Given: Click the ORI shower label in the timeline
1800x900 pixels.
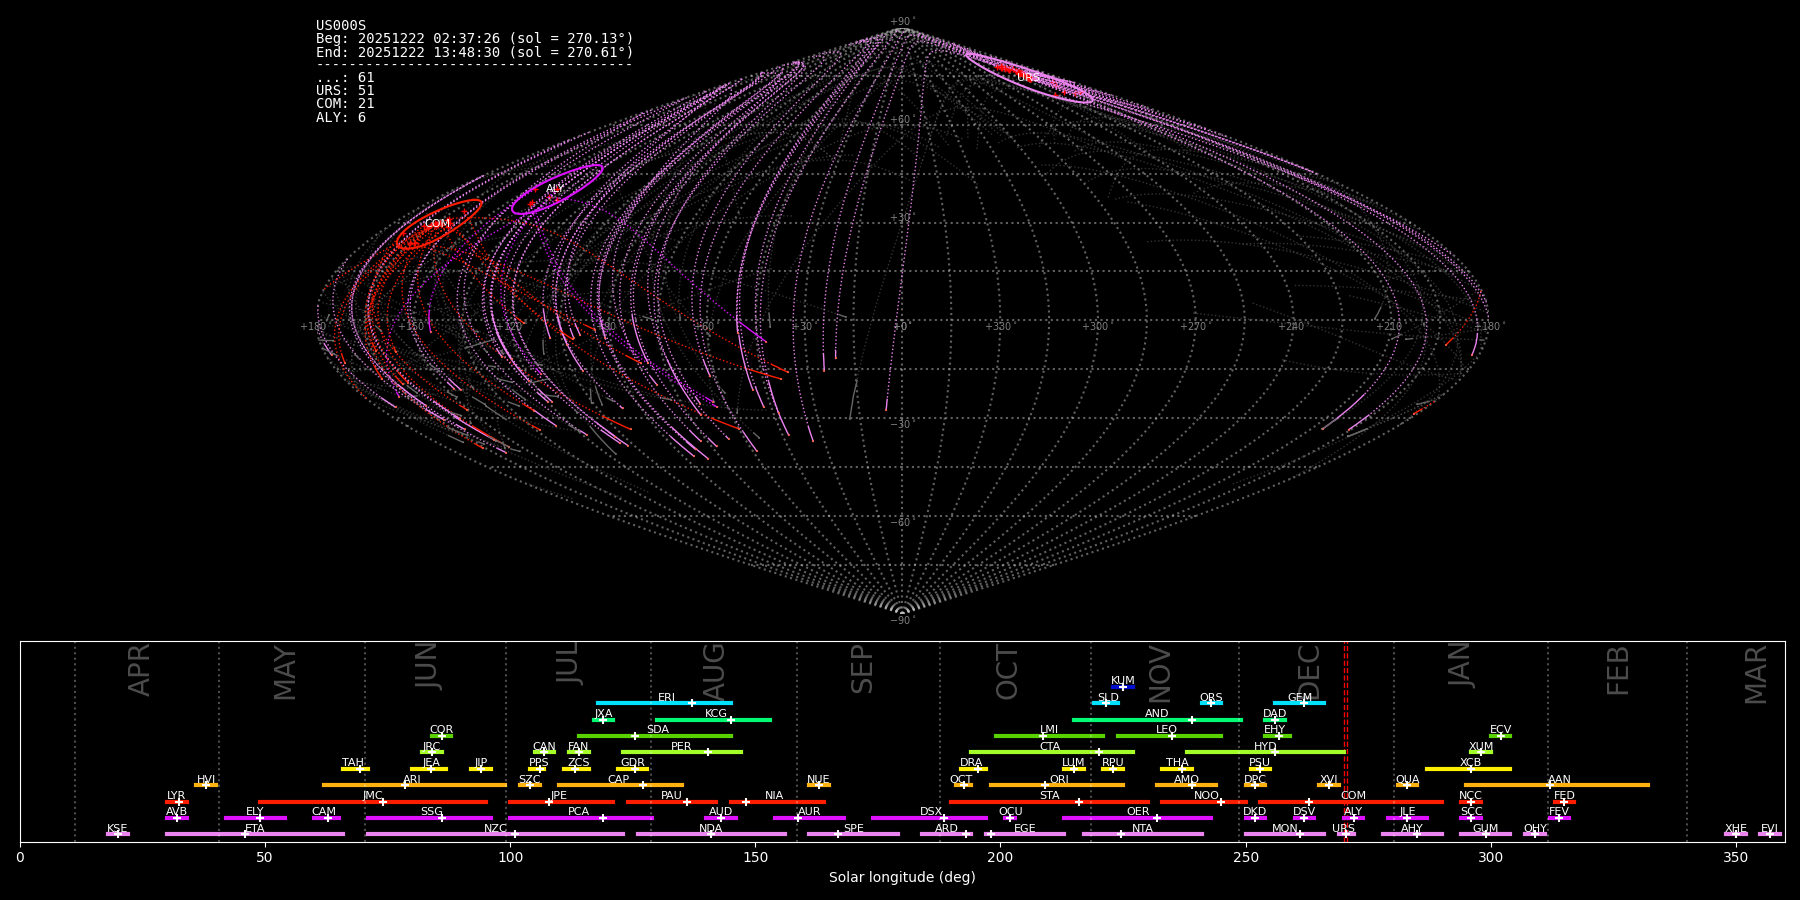Looking at the screenshot, I should [1059, 780].
